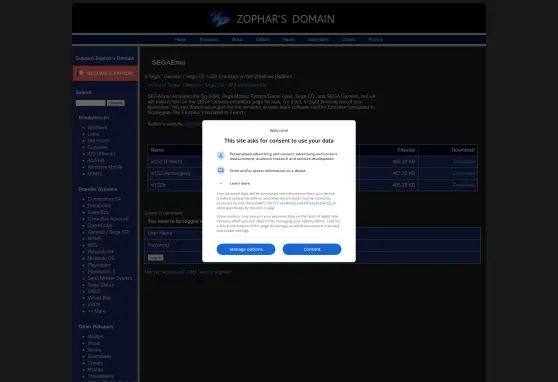Click Download link for v0.52b
This screenshot has height=382, width=558.
click(x=464, y=185)
